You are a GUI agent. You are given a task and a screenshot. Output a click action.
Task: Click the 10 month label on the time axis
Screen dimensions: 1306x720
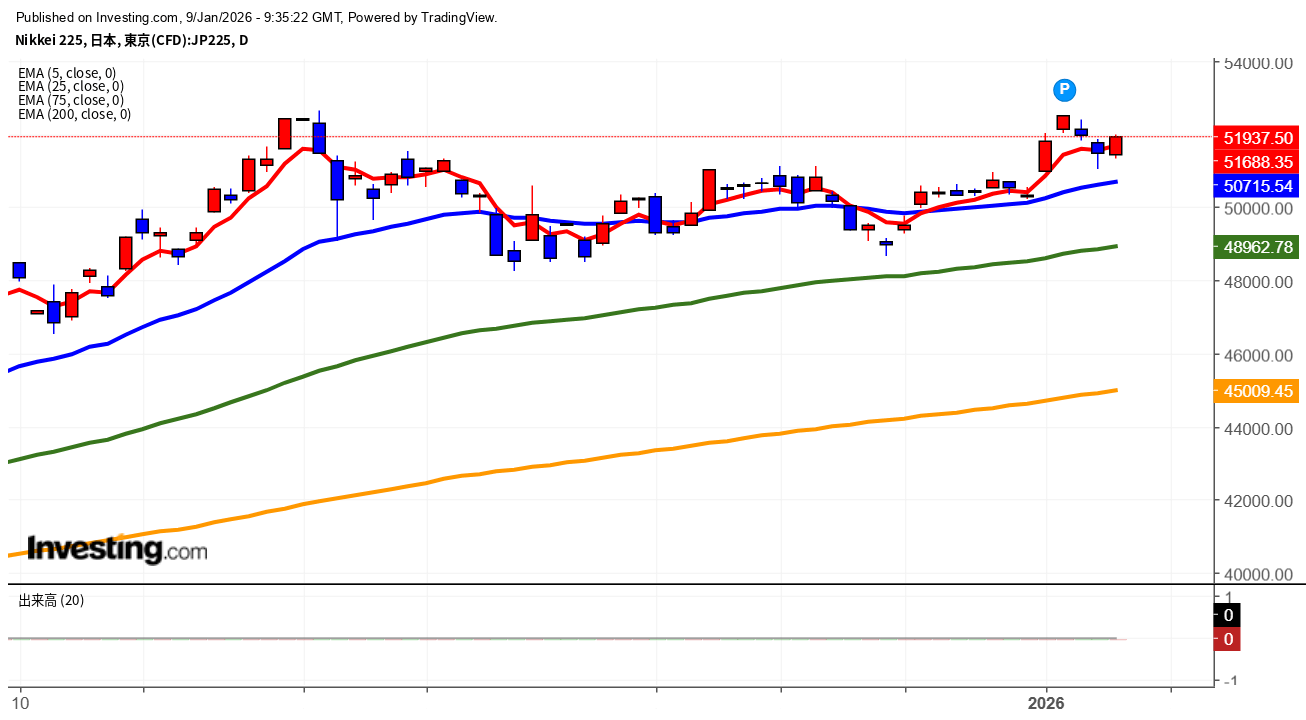point(20,704)
